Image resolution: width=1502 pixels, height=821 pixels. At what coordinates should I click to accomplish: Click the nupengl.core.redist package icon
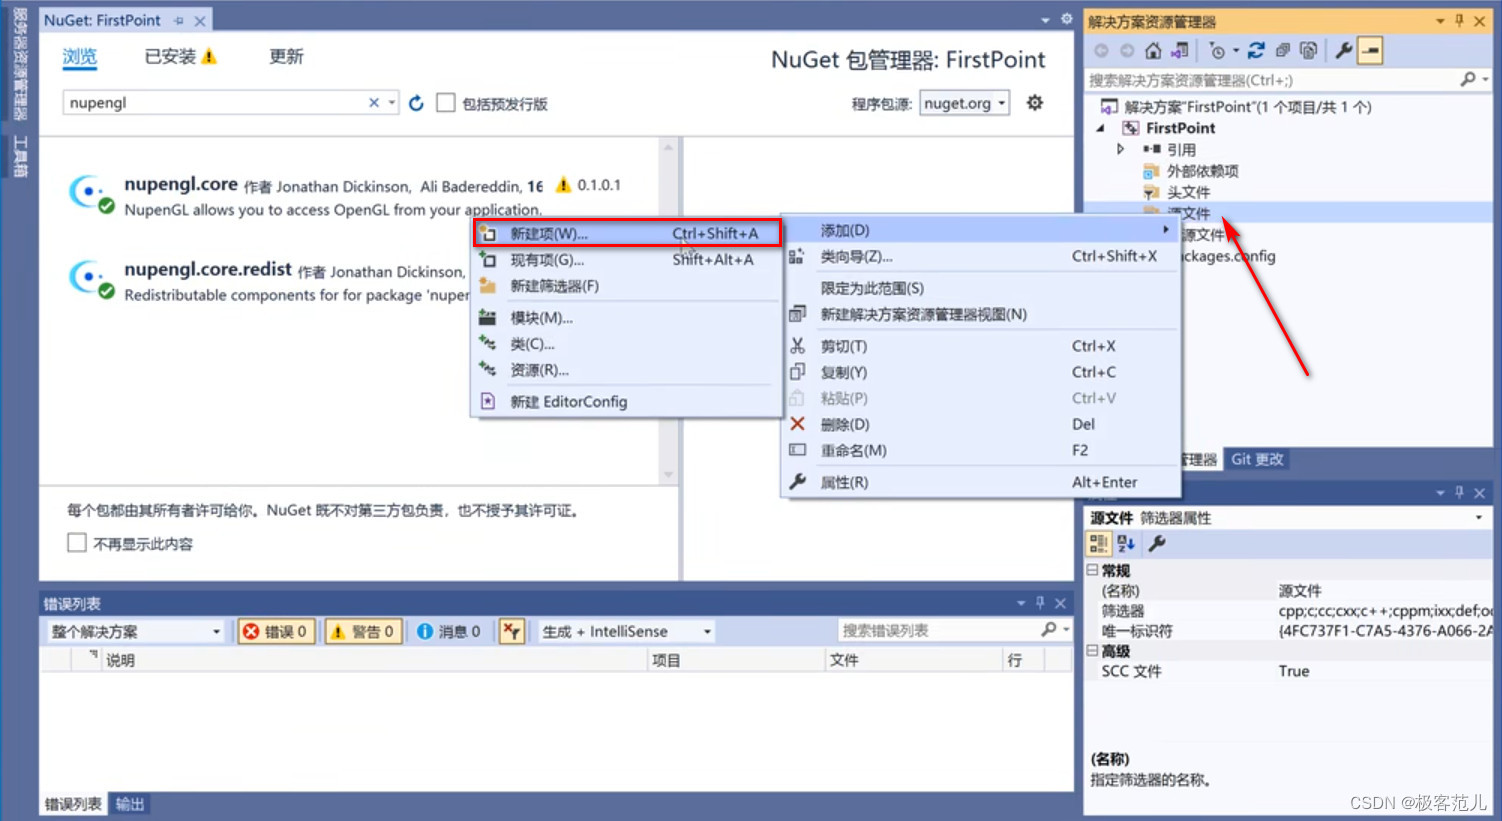90,278
